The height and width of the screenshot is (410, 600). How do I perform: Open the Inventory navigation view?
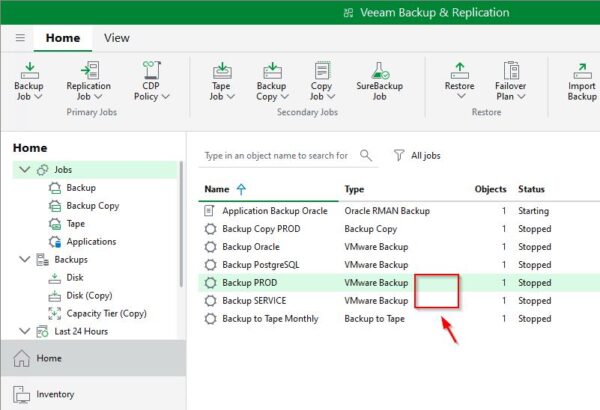(93, 394)
